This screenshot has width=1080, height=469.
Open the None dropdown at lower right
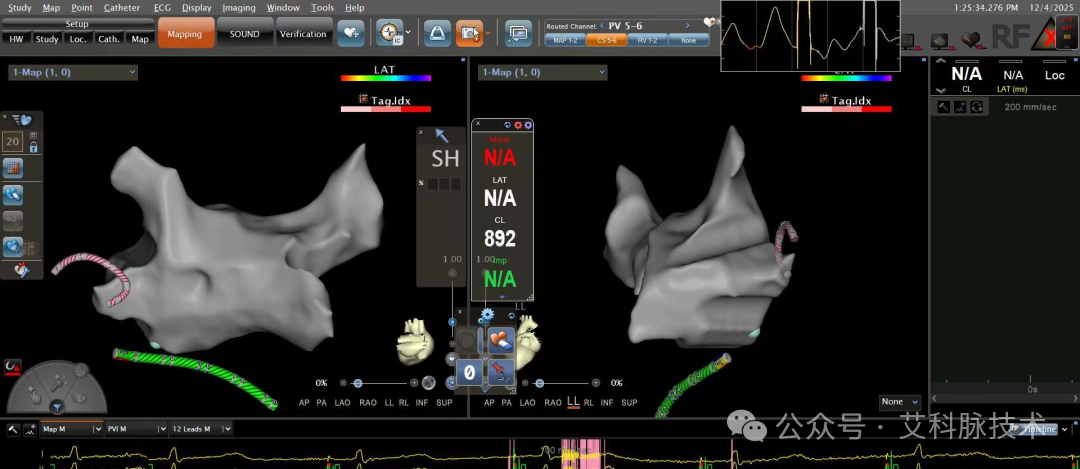(900, 402)
